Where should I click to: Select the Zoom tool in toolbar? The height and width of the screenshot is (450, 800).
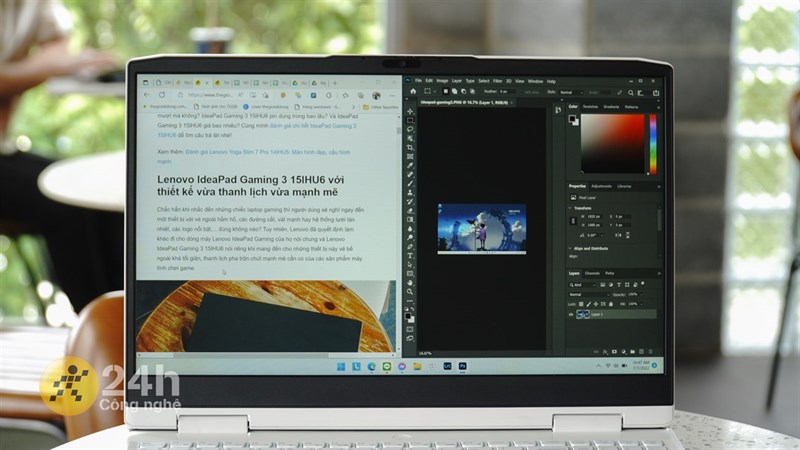[x=410, y=292]
